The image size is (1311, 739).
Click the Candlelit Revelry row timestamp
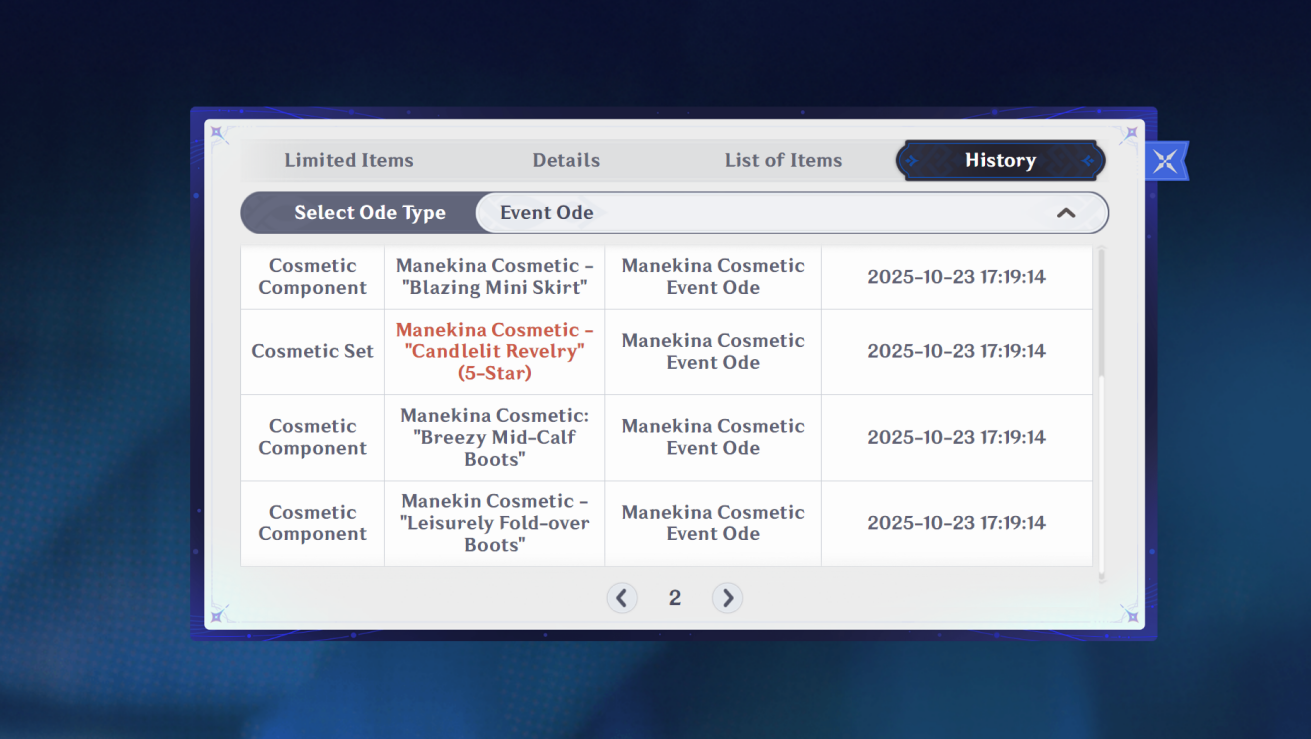[x=956, y=351]
